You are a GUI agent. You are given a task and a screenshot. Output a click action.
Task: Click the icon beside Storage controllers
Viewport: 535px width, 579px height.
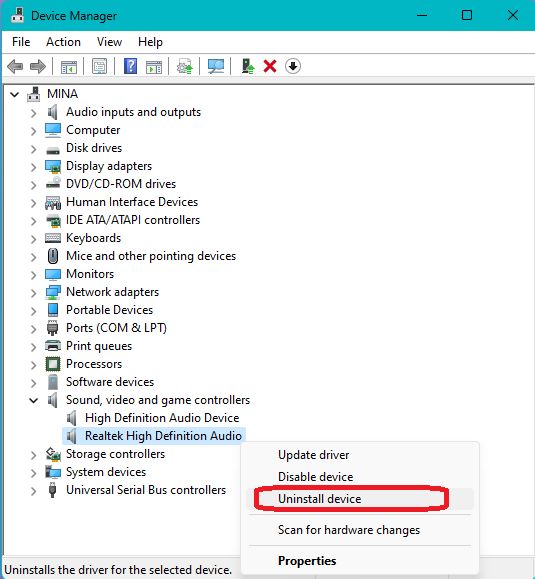point(53,454)
